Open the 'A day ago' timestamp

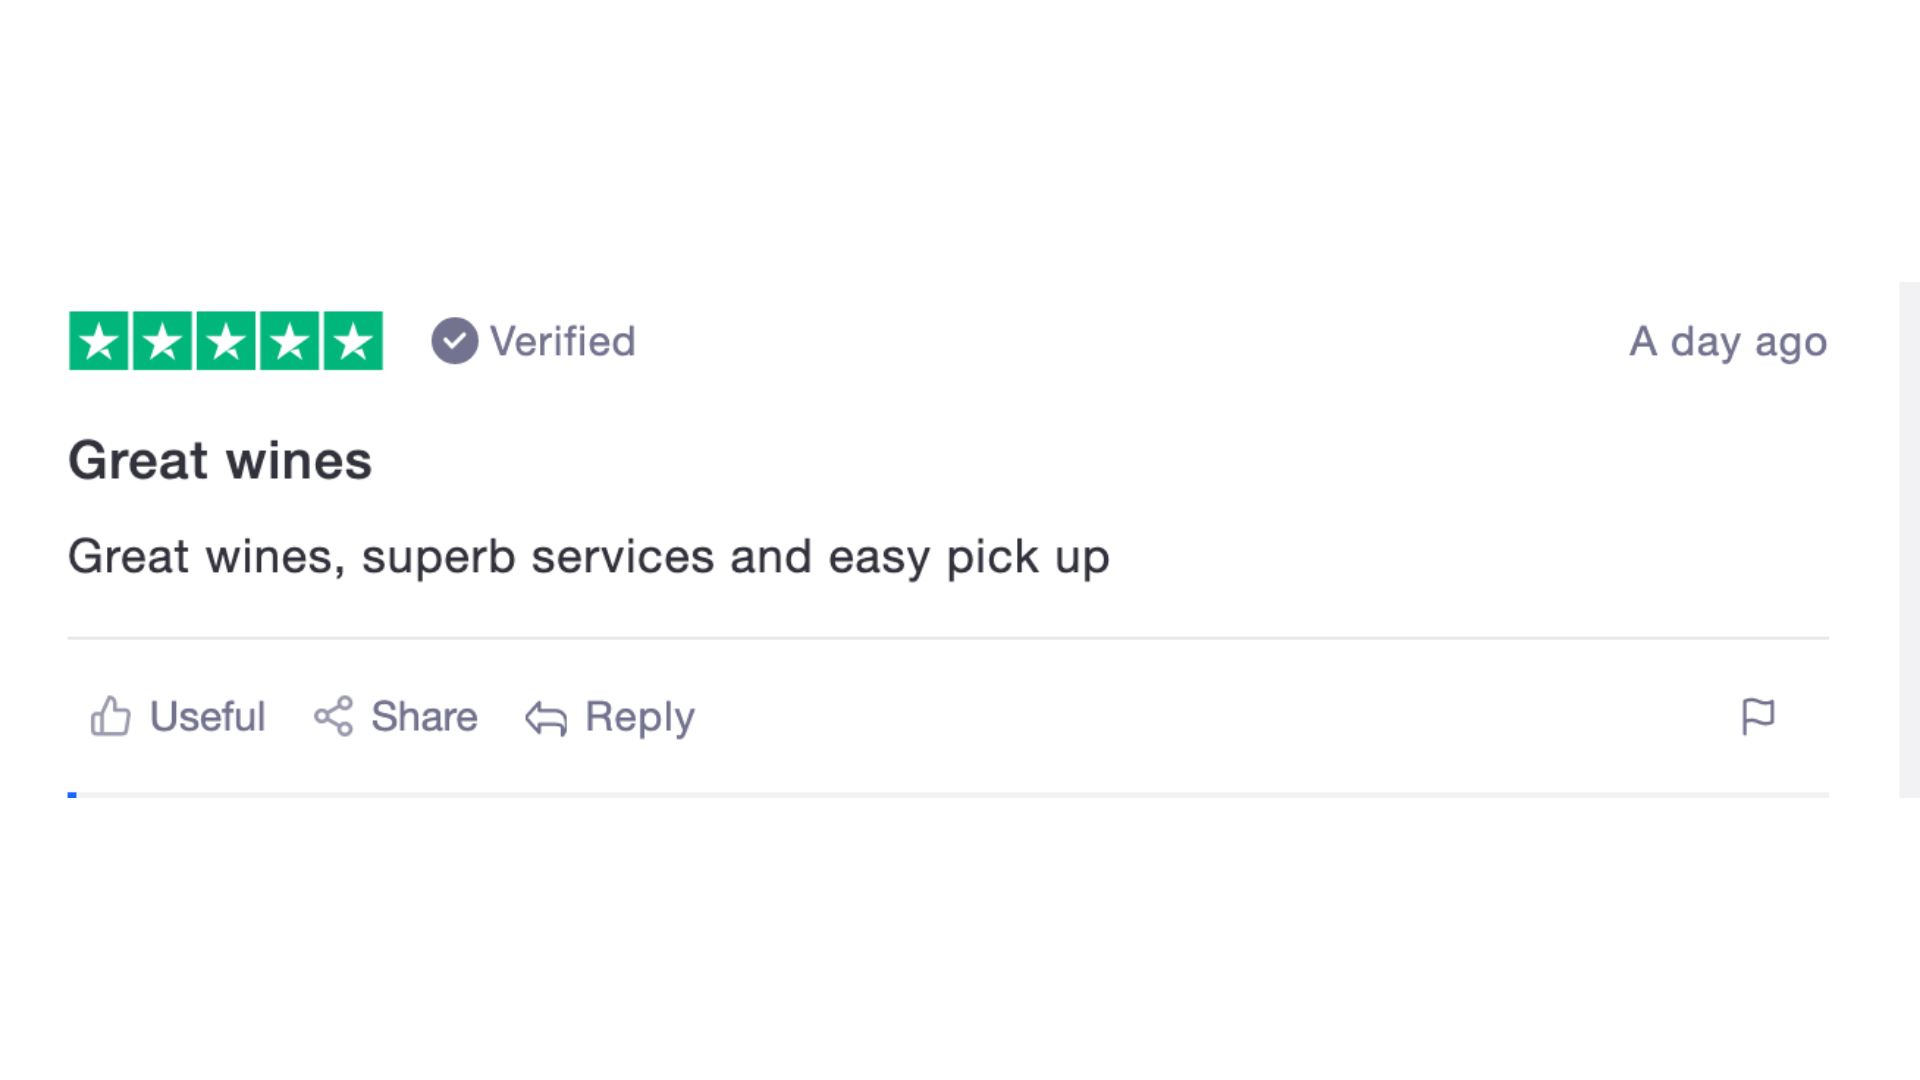pyautogui.click(x=1728, y=342)
